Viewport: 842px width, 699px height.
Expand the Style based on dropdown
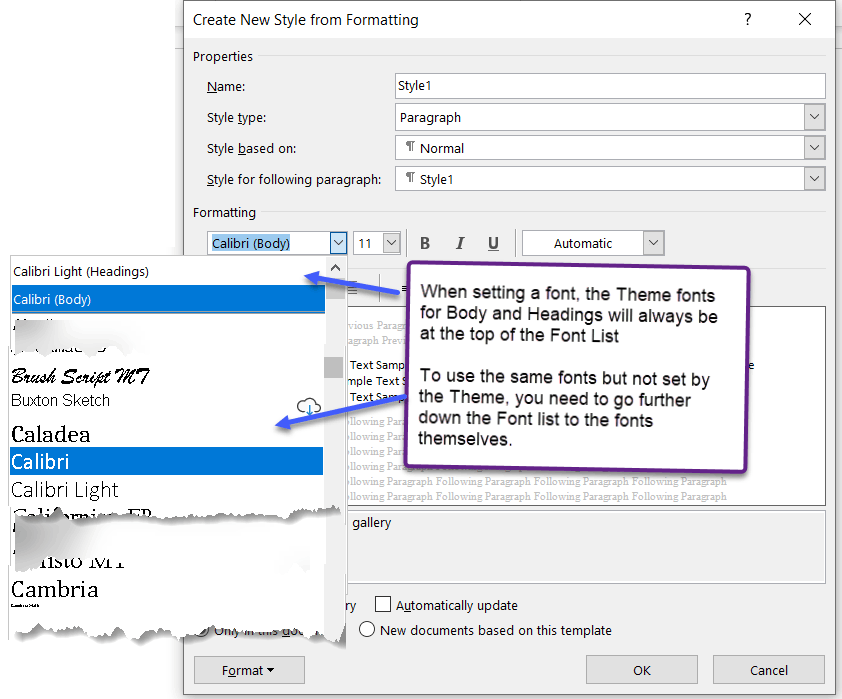pyautogui.click(x=814, y=148)
